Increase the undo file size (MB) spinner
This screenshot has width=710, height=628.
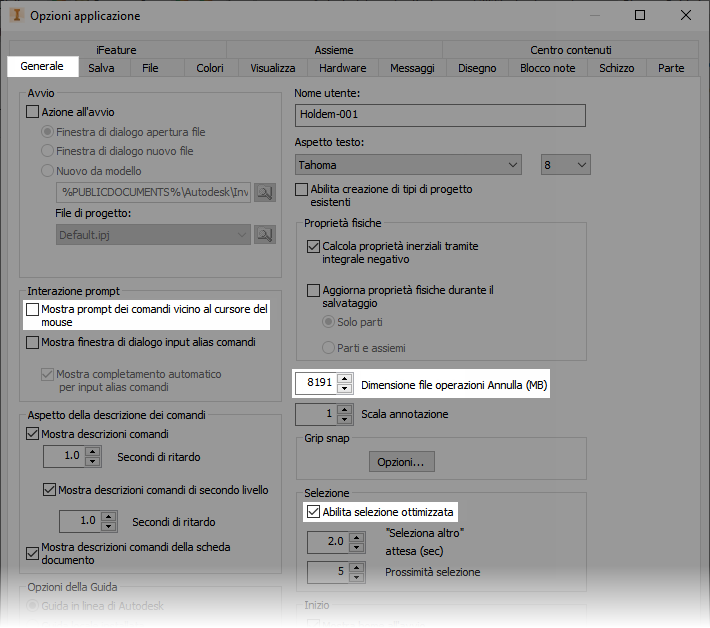(345, 379)
